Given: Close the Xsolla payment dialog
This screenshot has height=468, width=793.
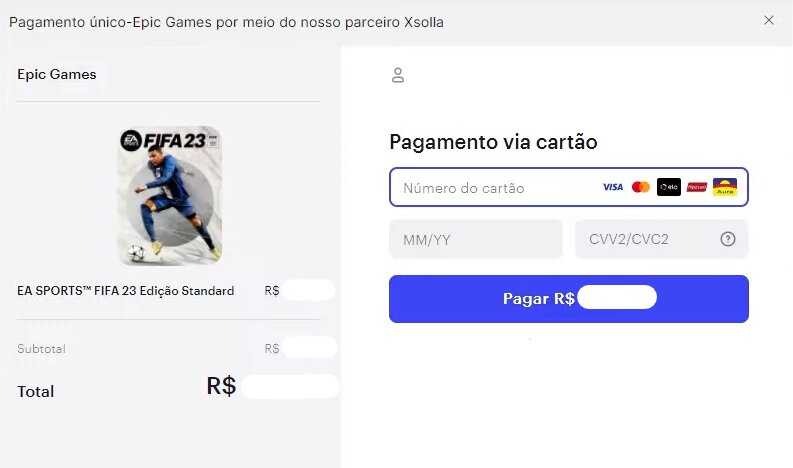Looking at the screenshot, I should [x=769, y=20].
